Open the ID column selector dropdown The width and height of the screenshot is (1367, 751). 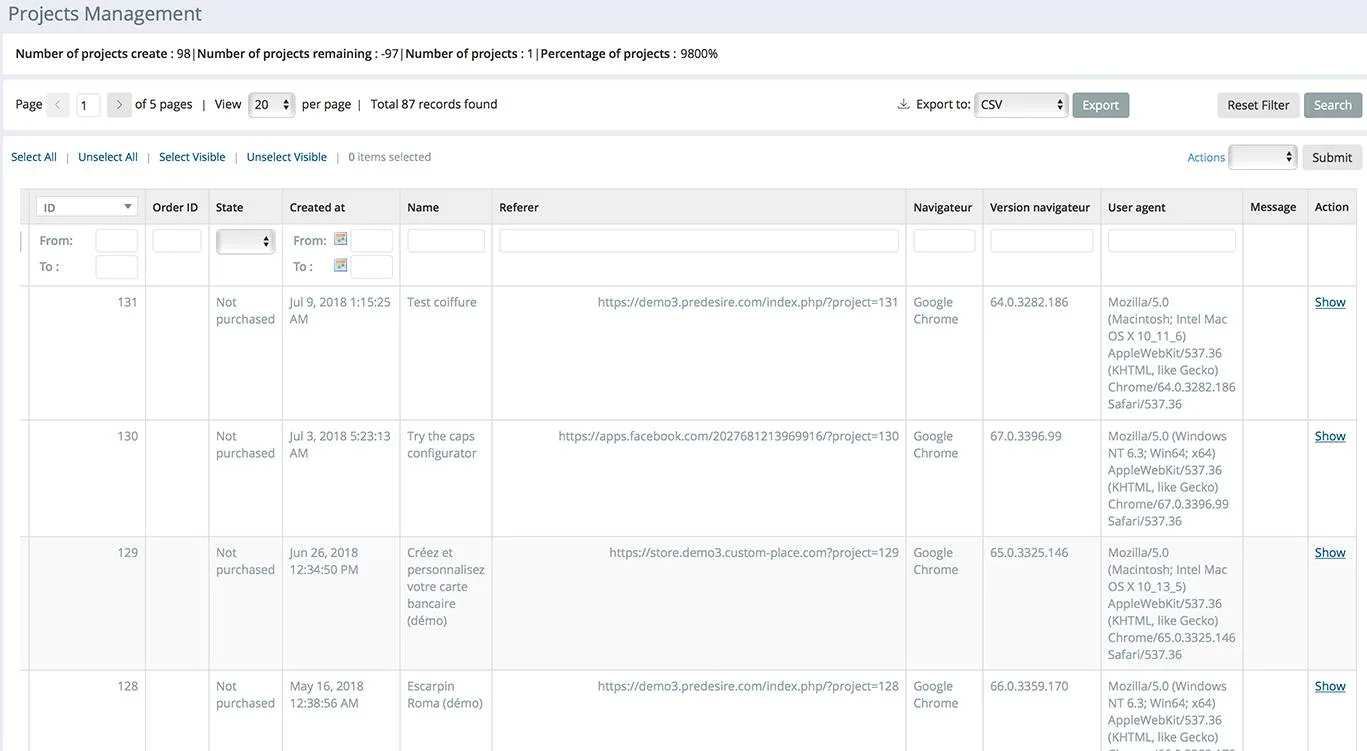pos(87,207)
